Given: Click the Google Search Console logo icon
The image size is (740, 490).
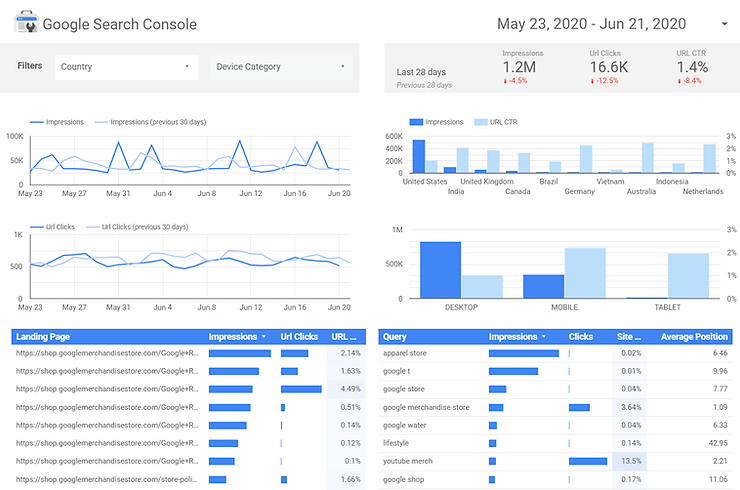Looking at the screenshot, I should tap(26, 23).
